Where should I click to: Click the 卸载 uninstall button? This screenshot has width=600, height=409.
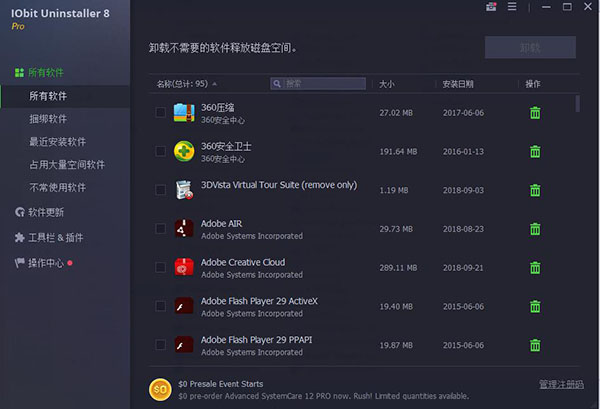tap(530, 47)
